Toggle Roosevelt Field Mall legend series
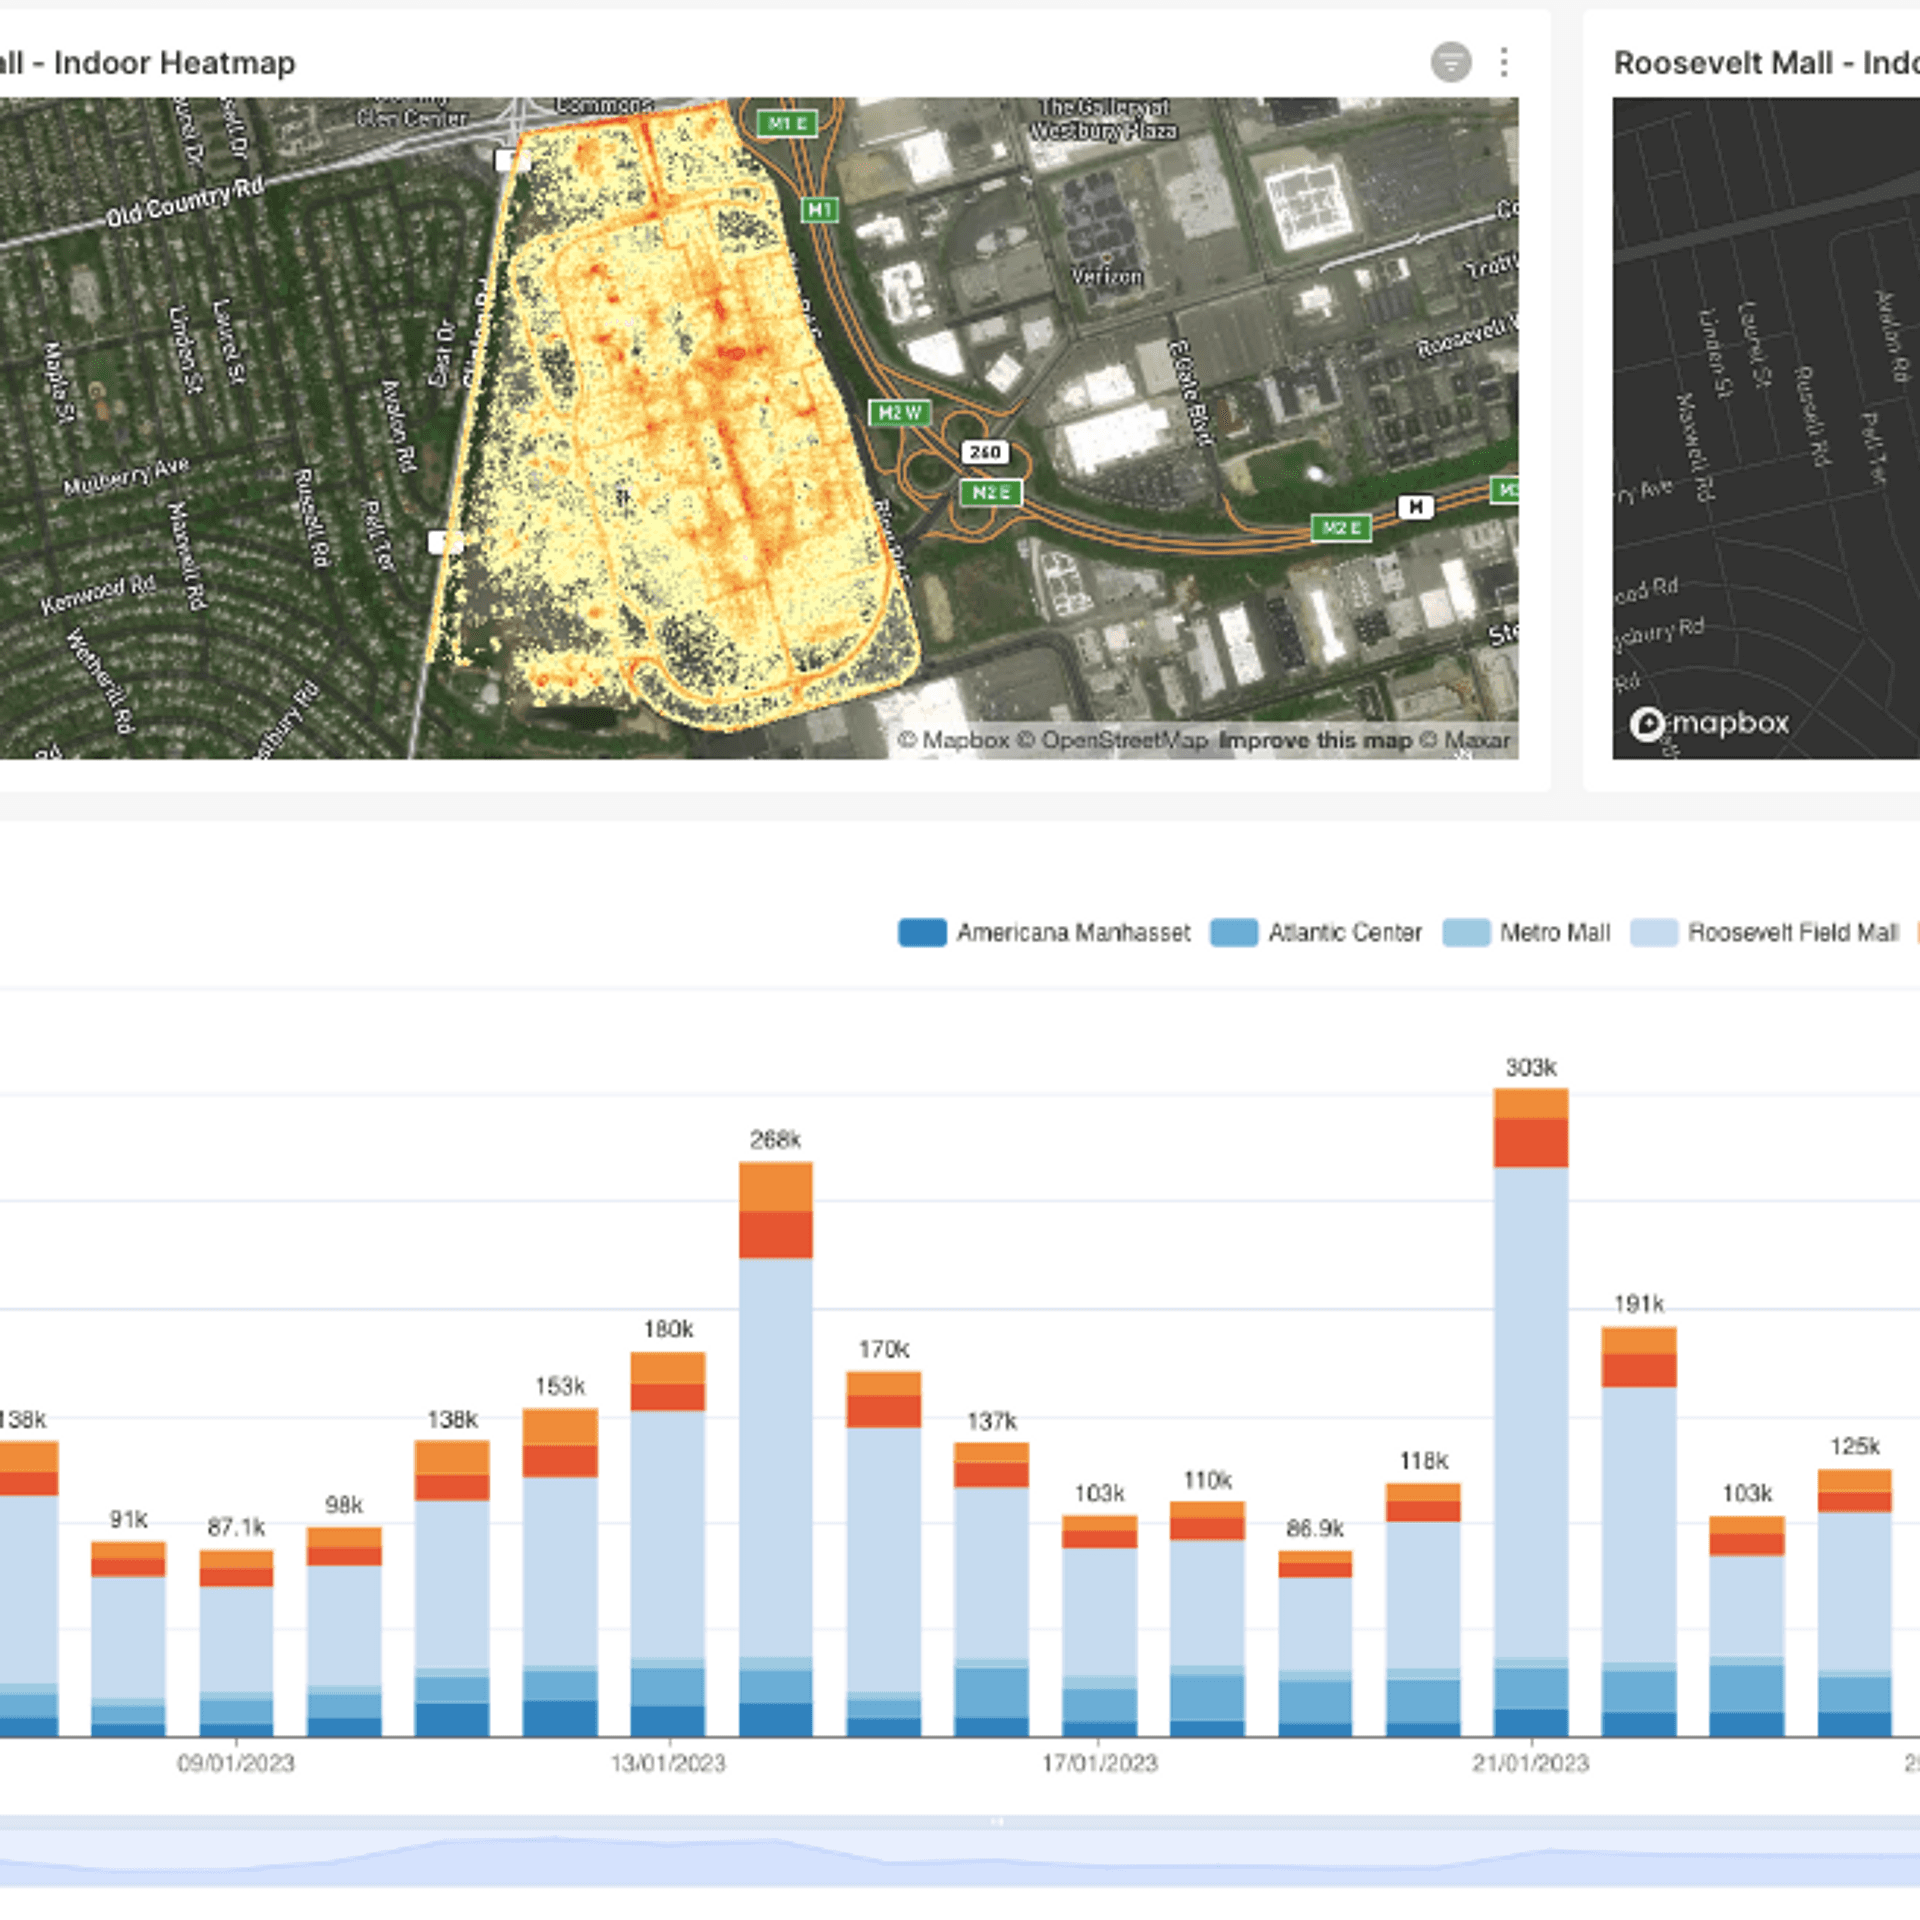Viewport: 1920px width, 1920px height. click(x=1764, y=932)
